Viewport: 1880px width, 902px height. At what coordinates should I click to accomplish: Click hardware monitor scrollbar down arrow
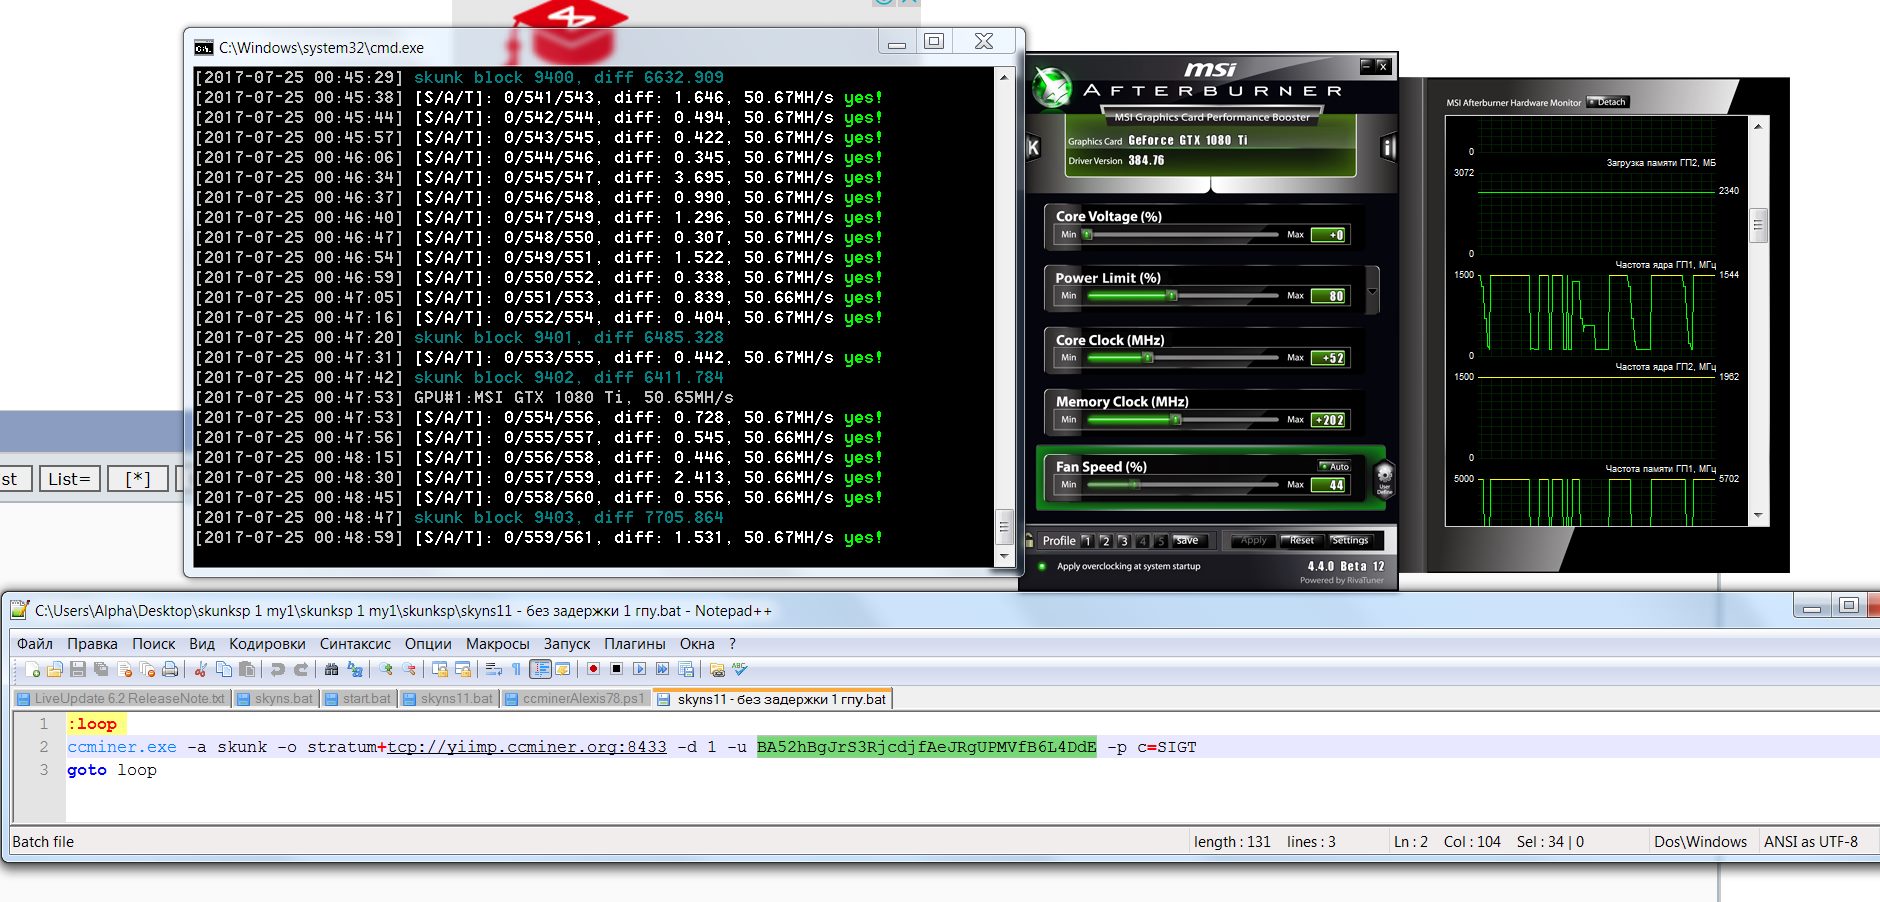[1758, 516]
